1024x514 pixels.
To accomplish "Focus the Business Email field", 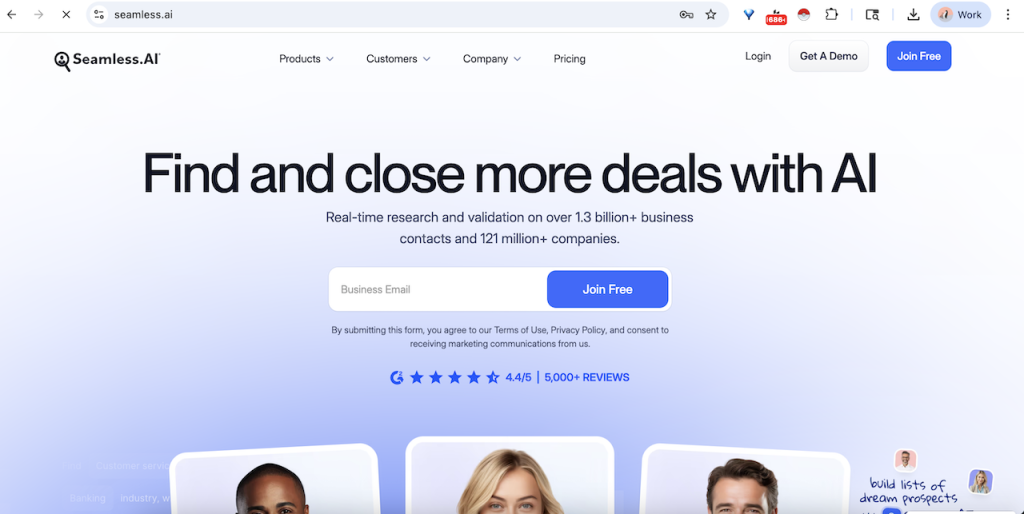I will [438, 289].
